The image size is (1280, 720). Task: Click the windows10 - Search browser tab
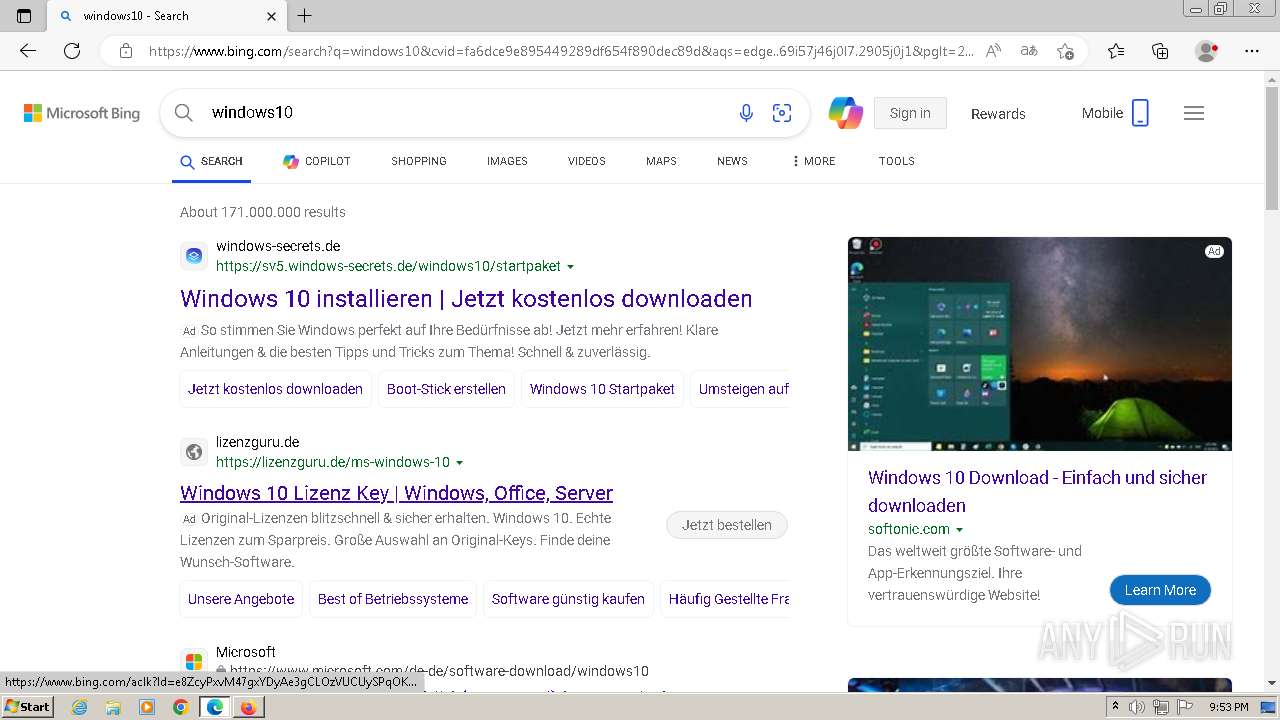coord(168,16)
